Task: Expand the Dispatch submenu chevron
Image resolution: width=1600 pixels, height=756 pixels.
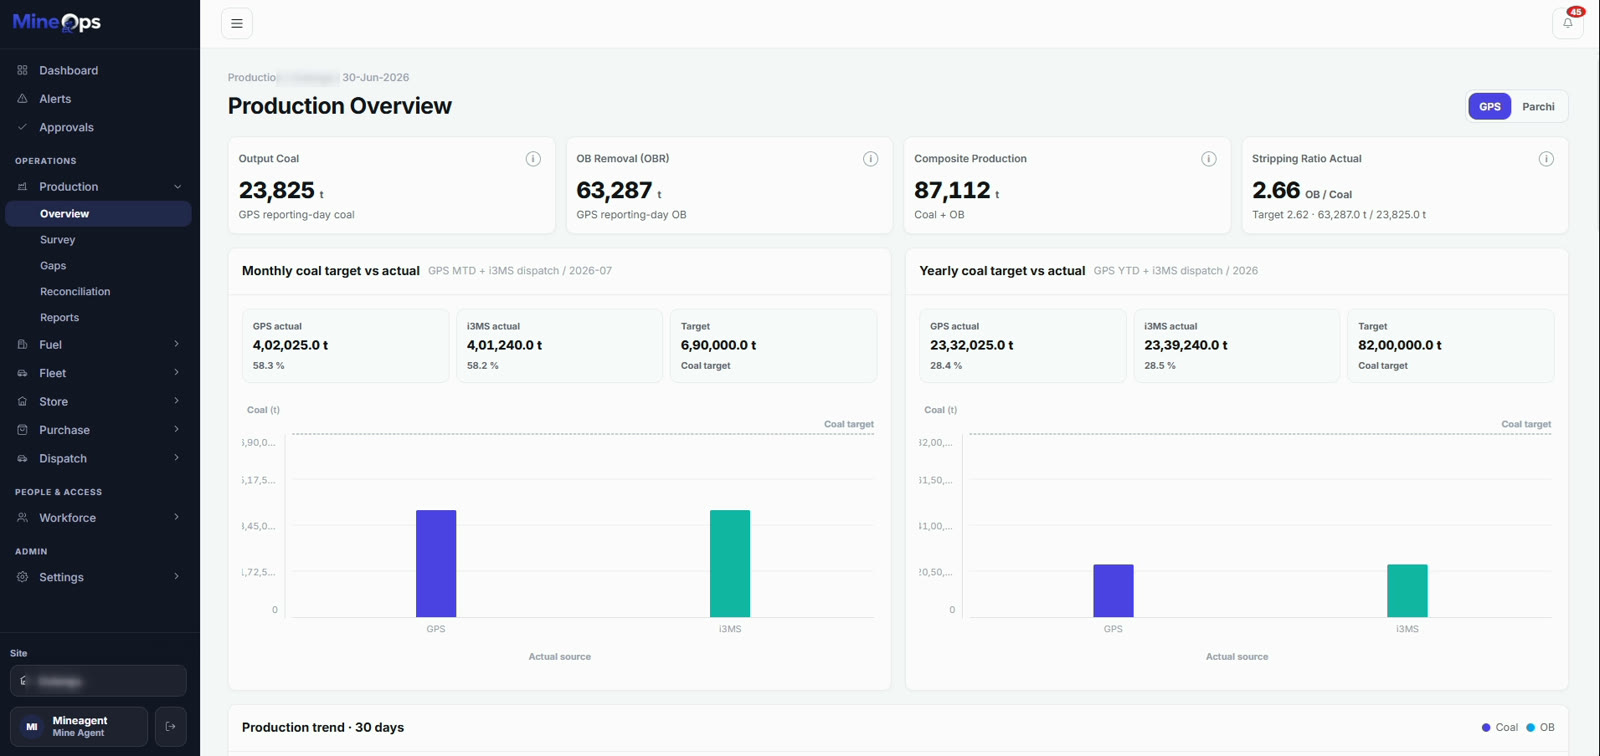Action: pos(177,459)
